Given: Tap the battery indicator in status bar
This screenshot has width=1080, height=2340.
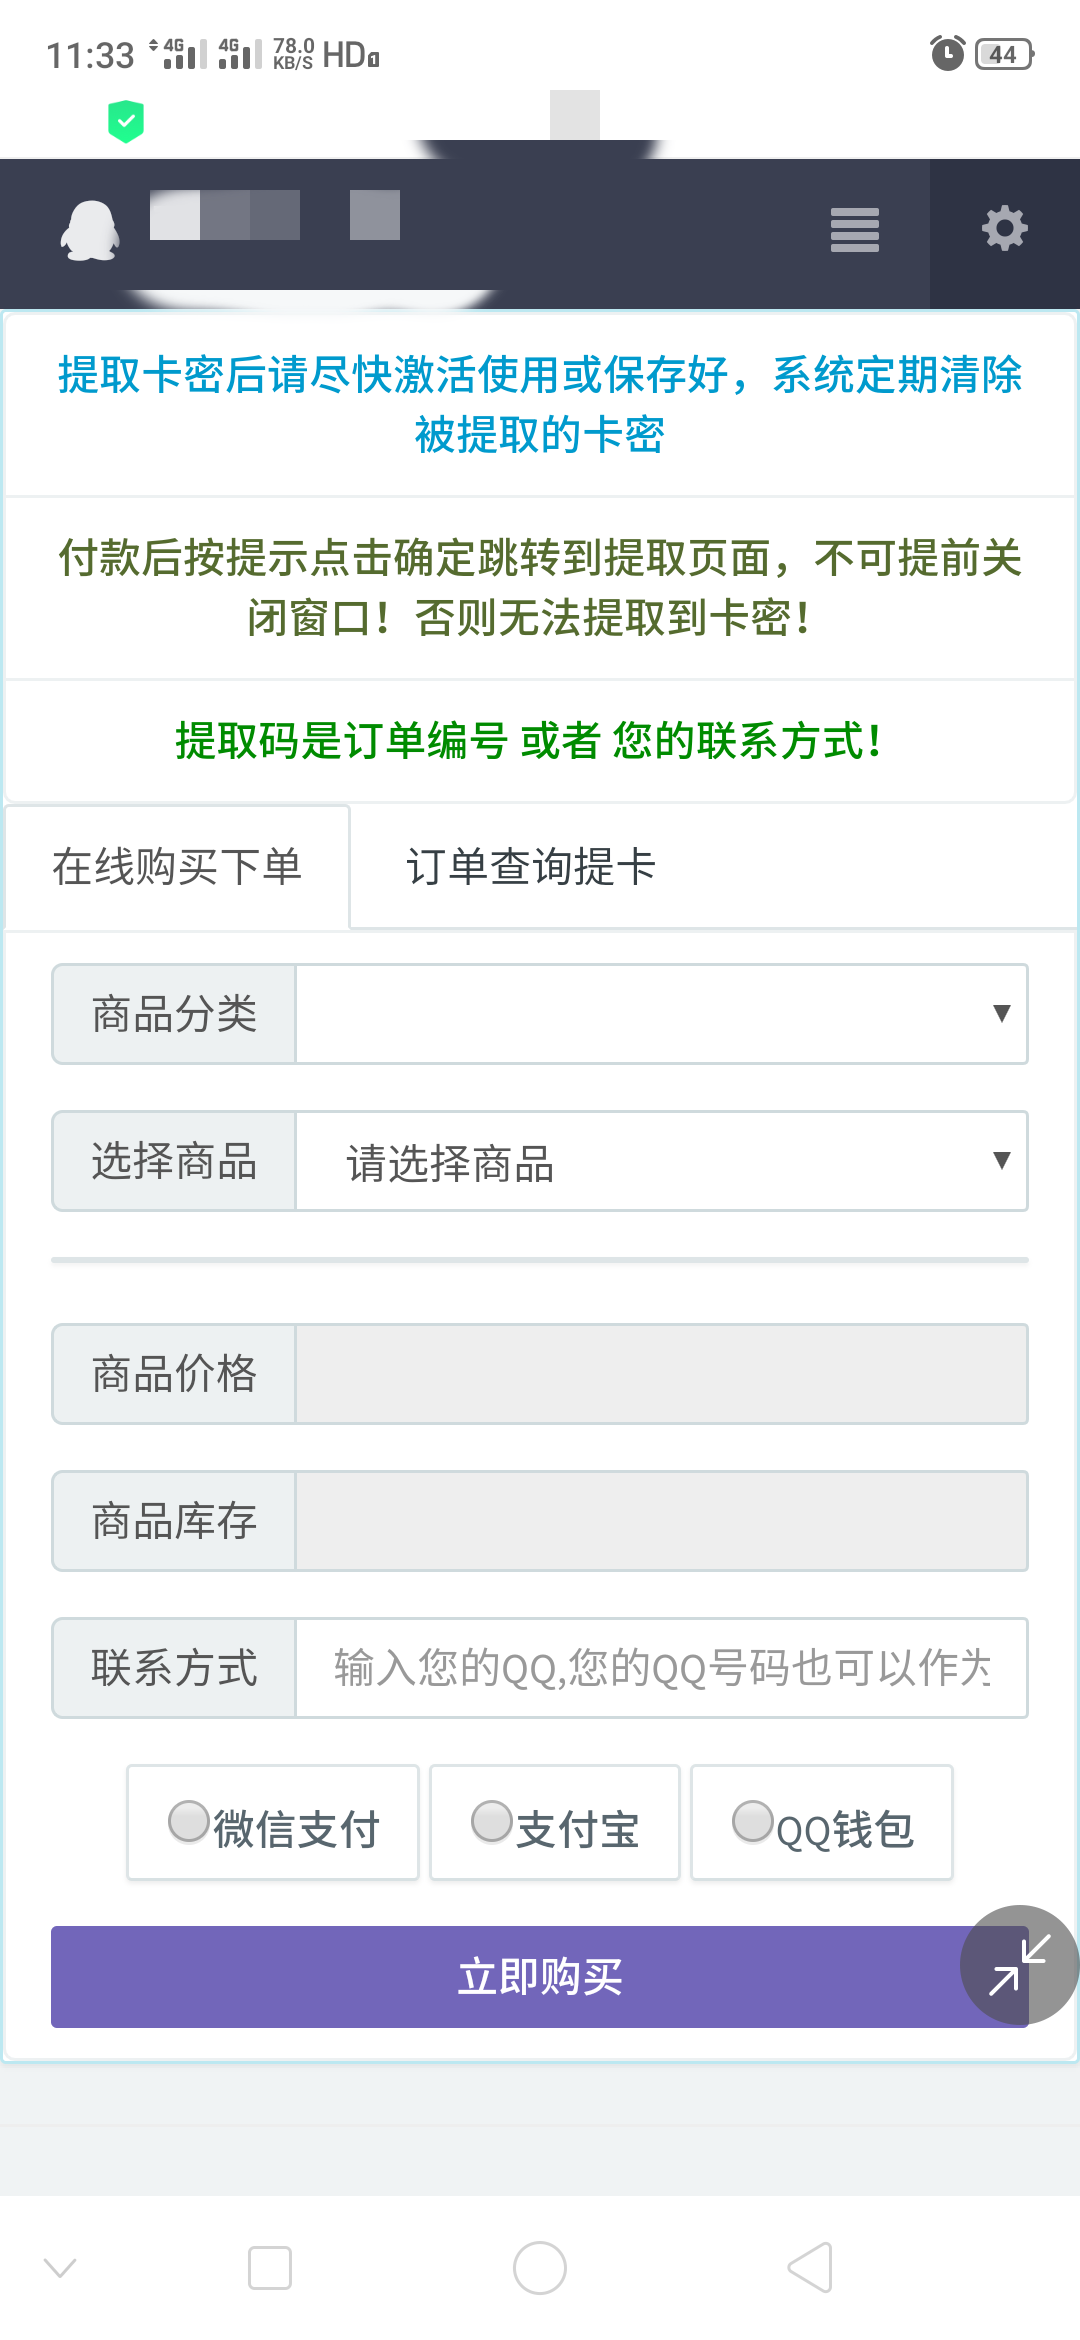Looking at the screenshot, I should (1003, 52).
